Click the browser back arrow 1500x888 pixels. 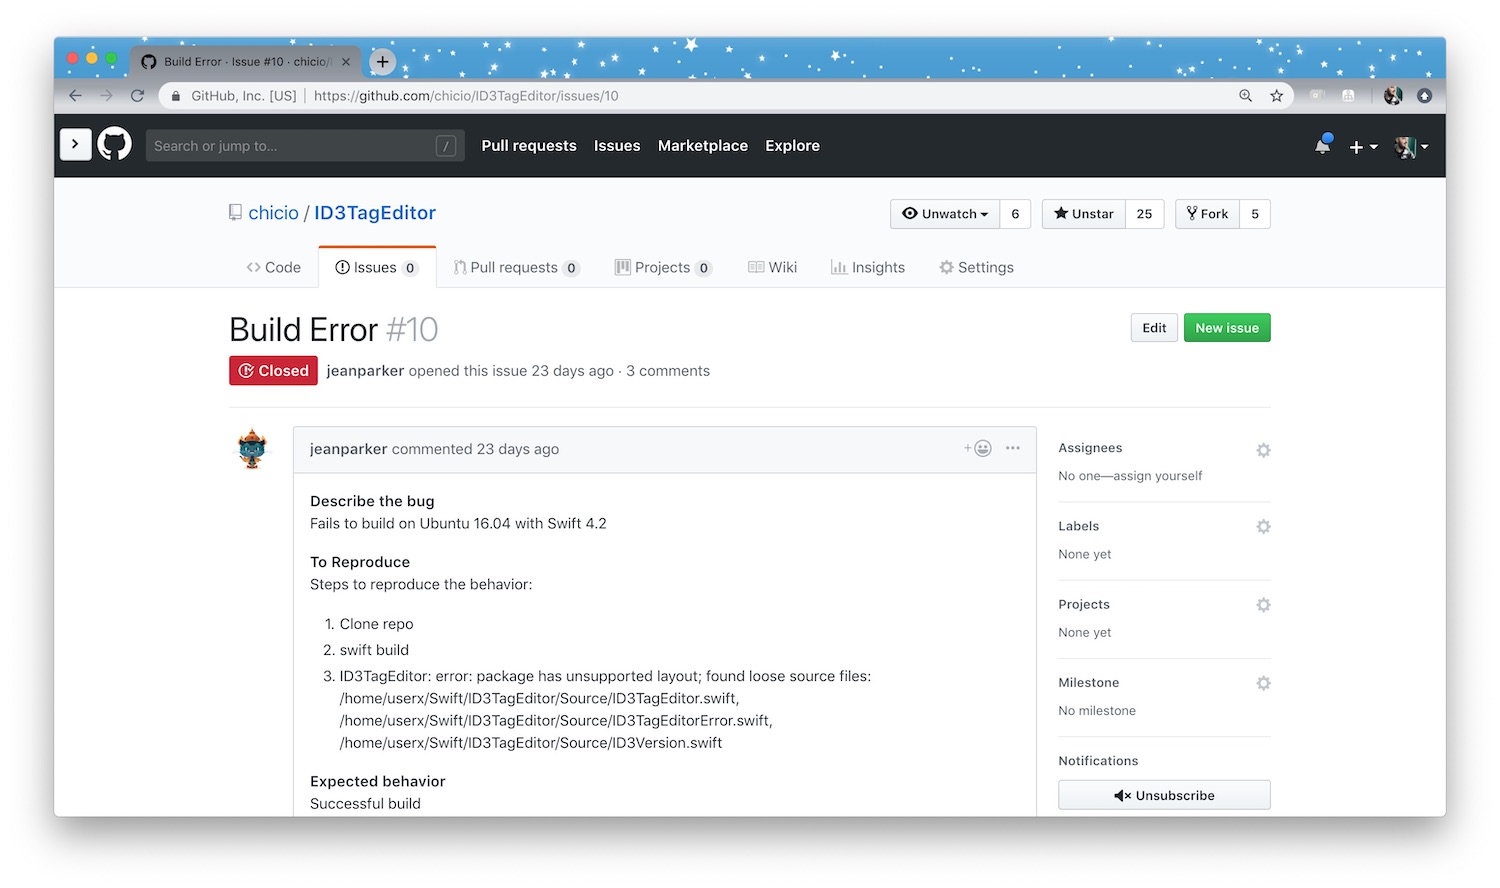point(76,96)
